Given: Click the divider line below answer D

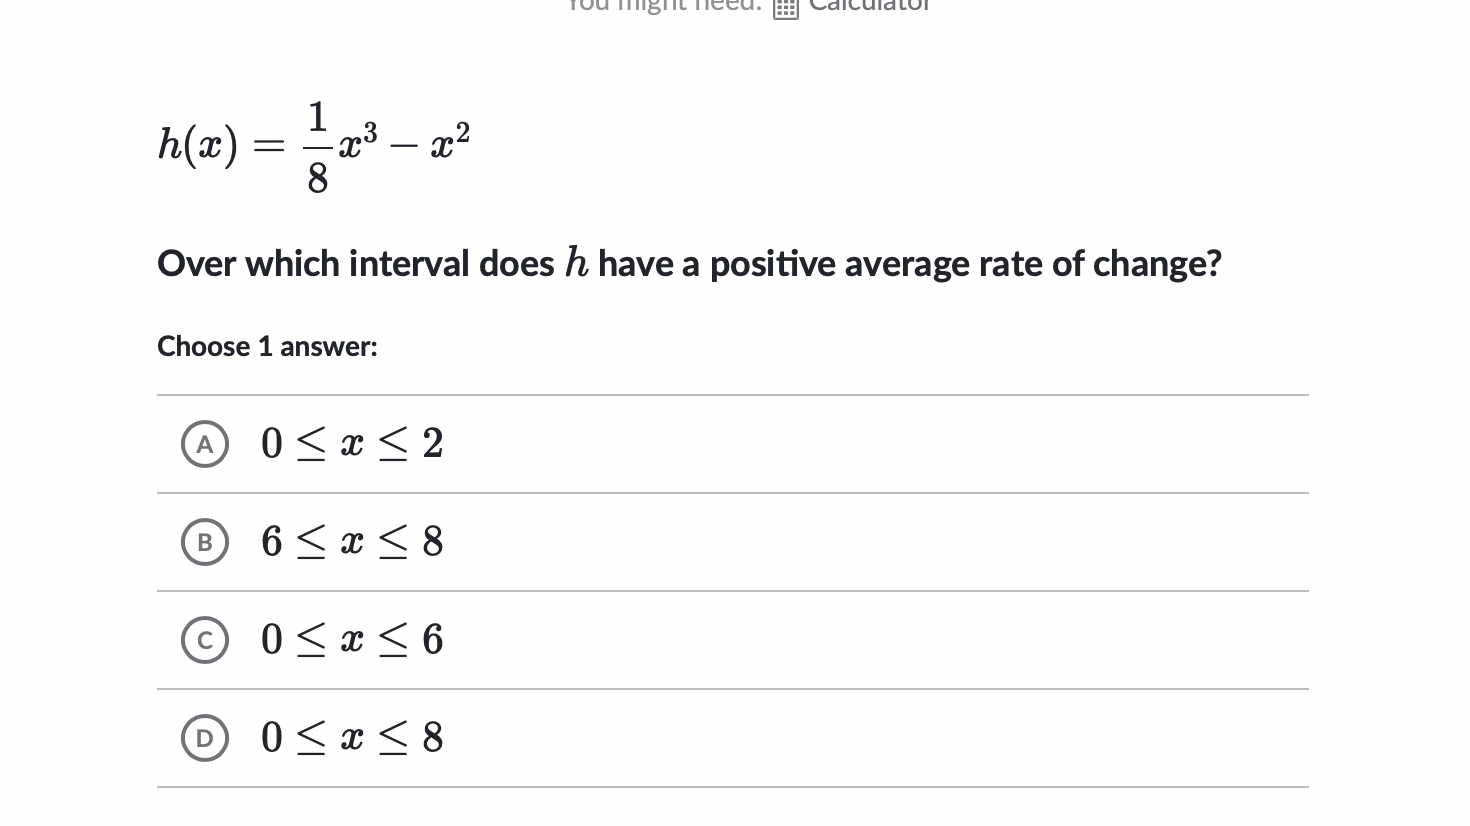Looking at the screenshot, I should coord(732,788).
